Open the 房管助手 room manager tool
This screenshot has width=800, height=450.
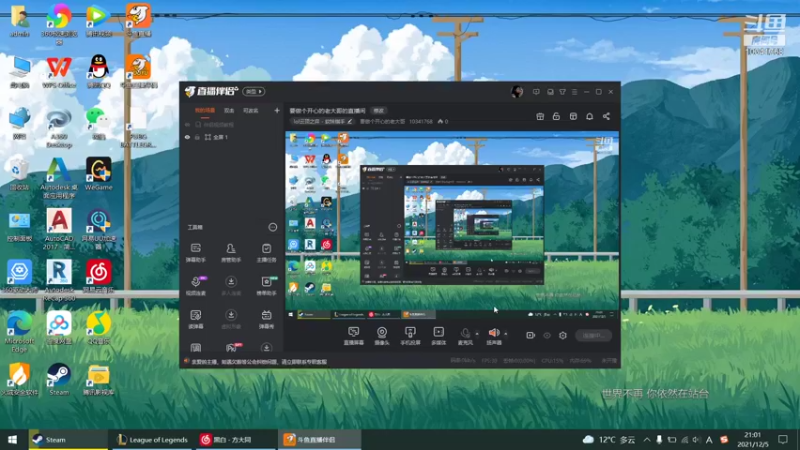[x=231, y=253]
